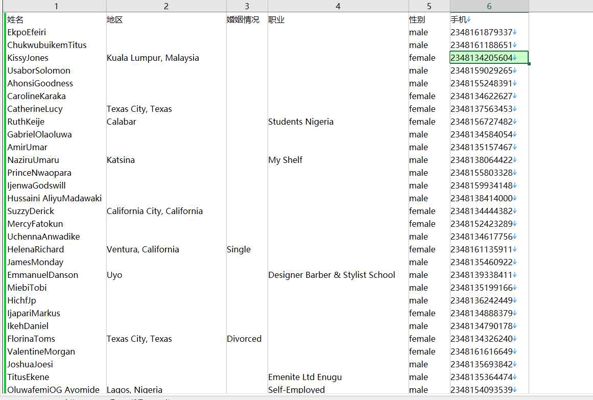Select the name cell HichfJp
This screenshot has height=400, width=593.
56,301
